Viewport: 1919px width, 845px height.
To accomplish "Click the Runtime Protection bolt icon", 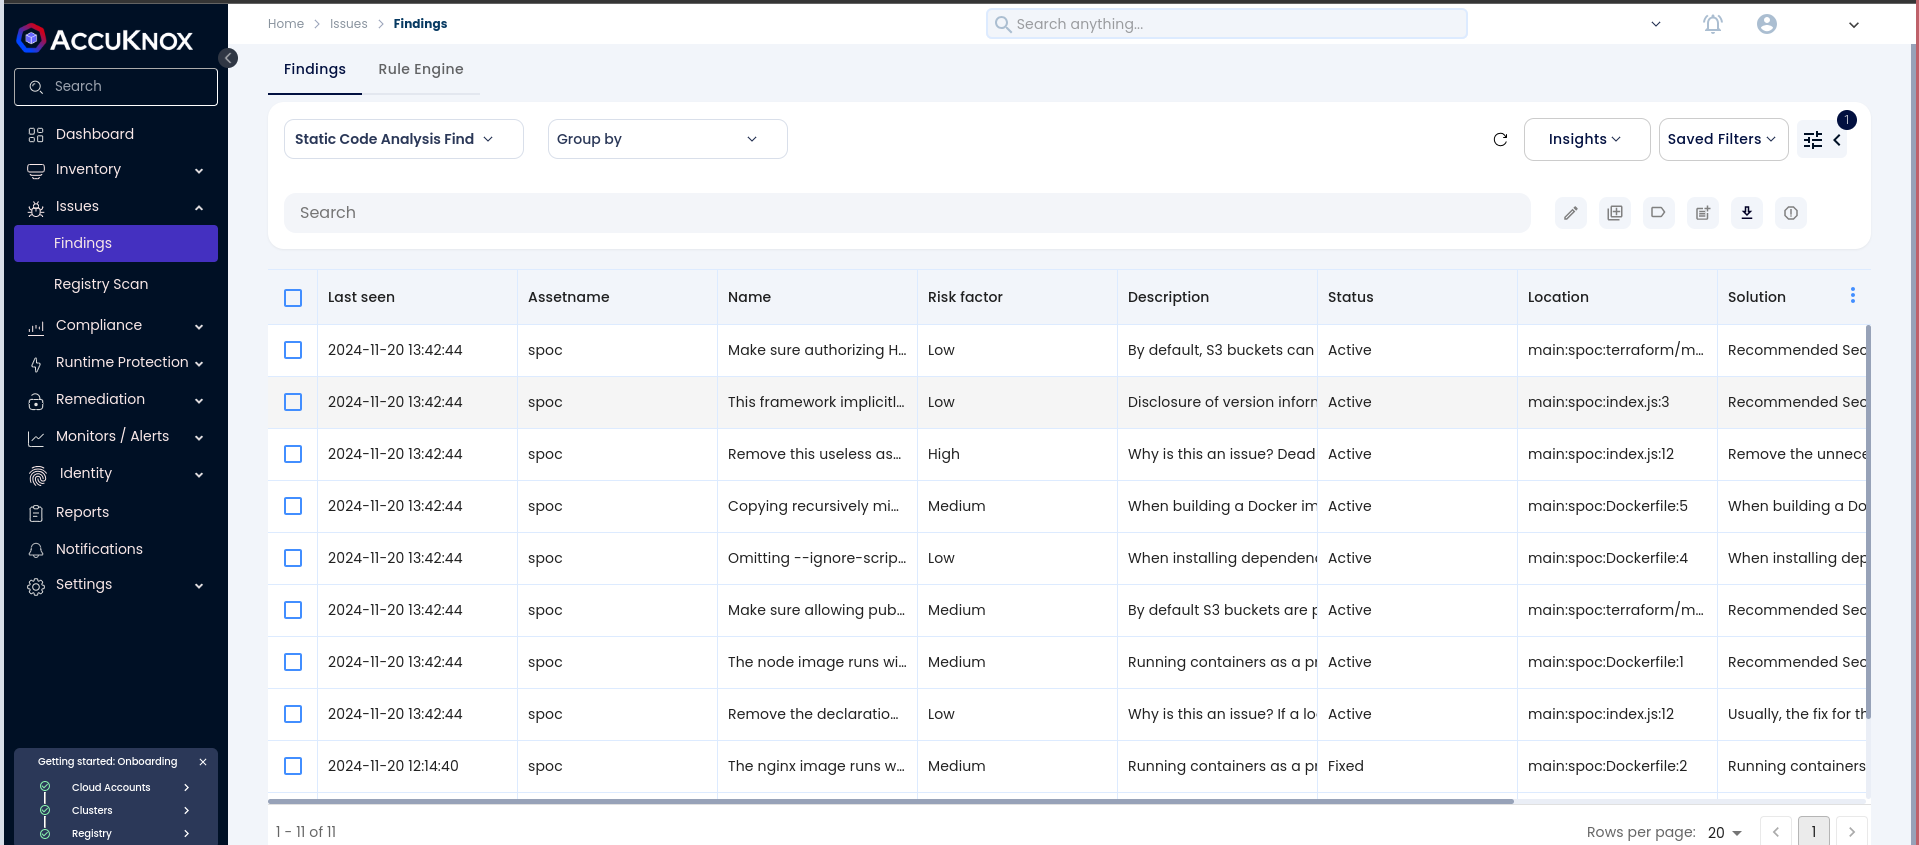I will pyautogui.click(x=36, y=364).
